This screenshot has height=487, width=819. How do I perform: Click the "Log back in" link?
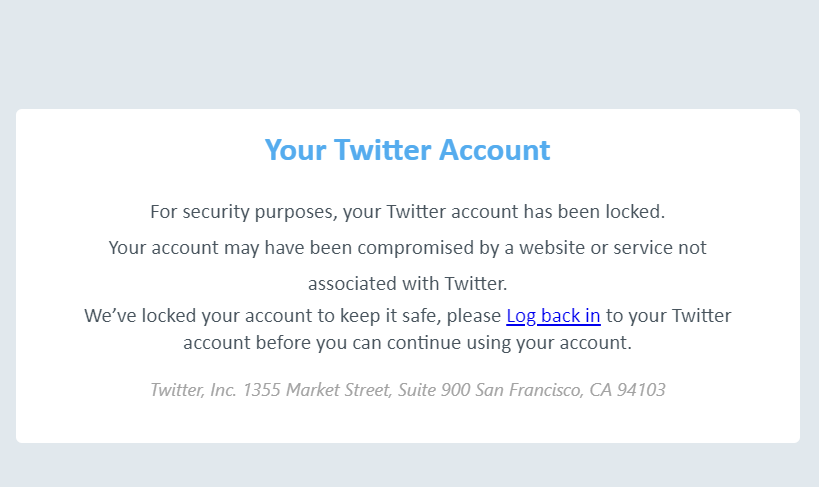pyautogui.click(x=553, y=316)
